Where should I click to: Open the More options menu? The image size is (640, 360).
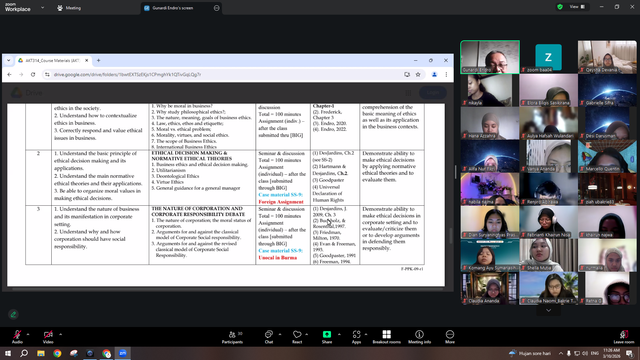point(450,337)
